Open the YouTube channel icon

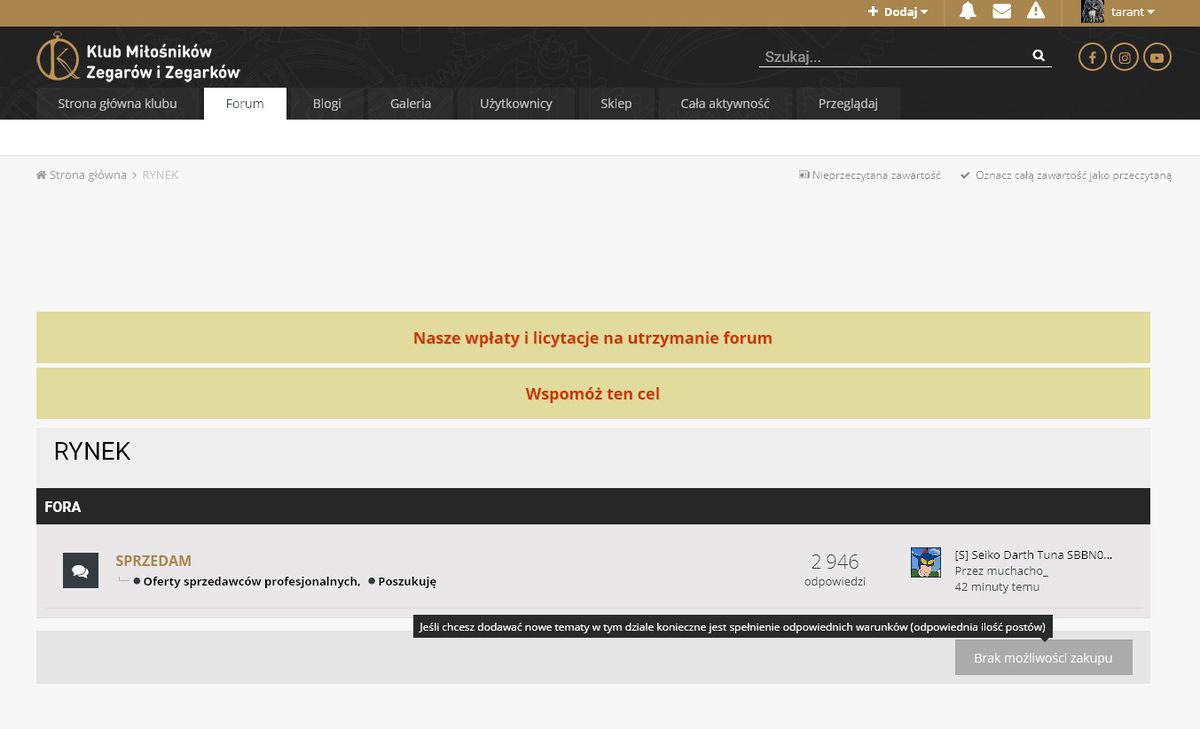click(1157, 58)
